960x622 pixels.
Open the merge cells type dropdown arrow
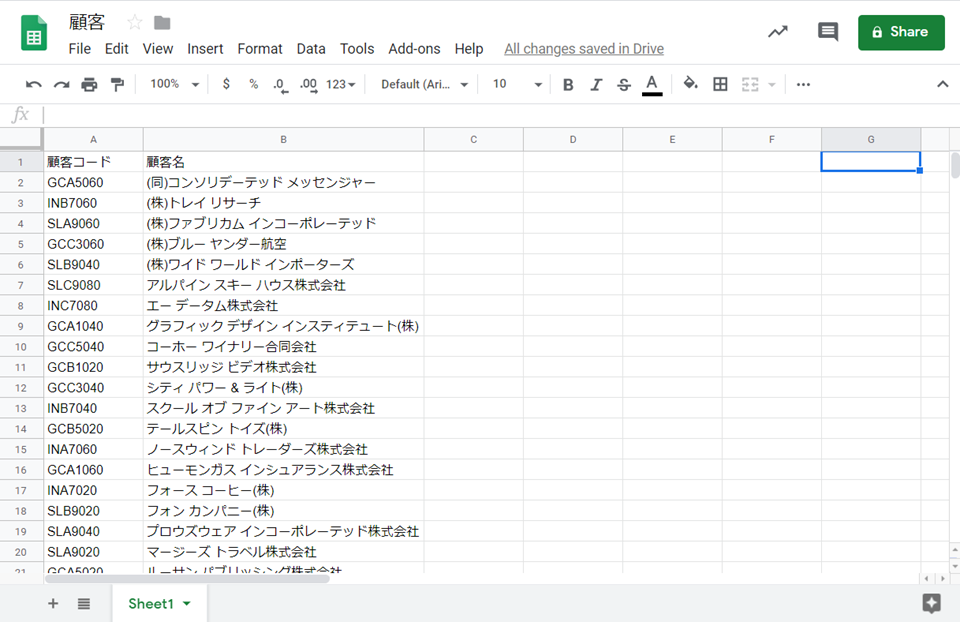click(x=771, y=84)
